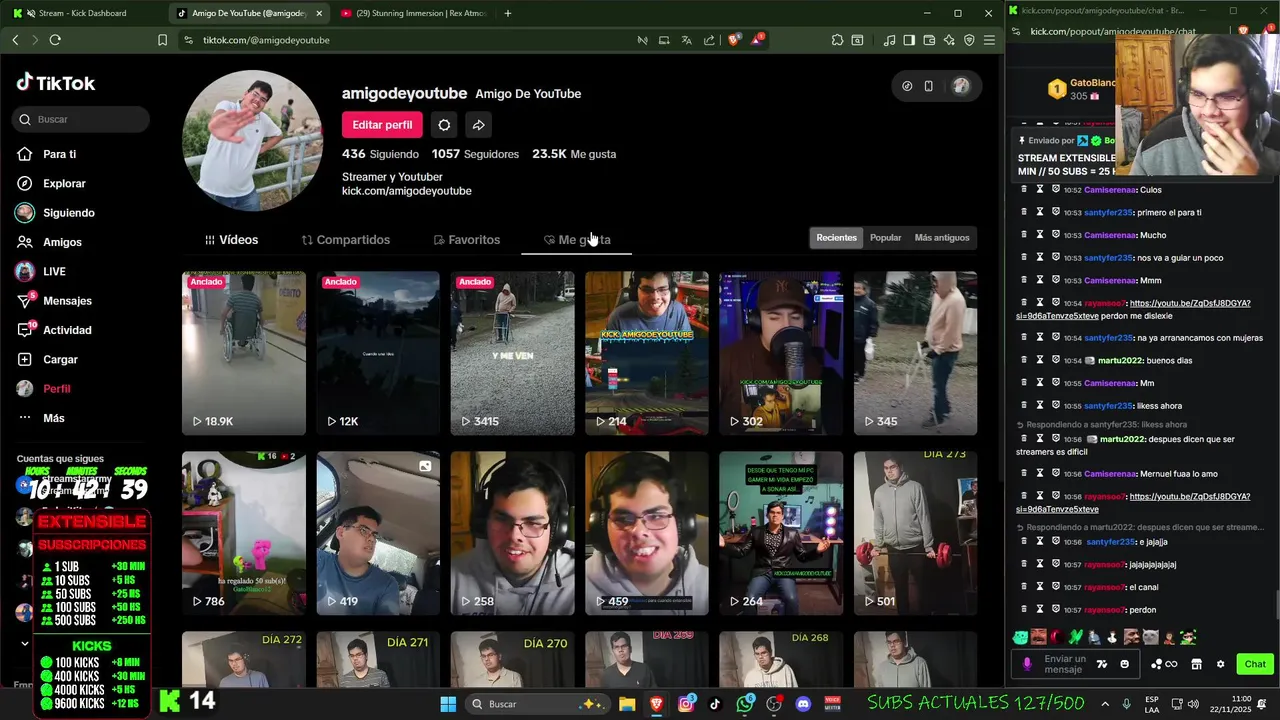Open TikTok logo home link
This screenshot has height=720, width=1280.
tap(56, 83)
